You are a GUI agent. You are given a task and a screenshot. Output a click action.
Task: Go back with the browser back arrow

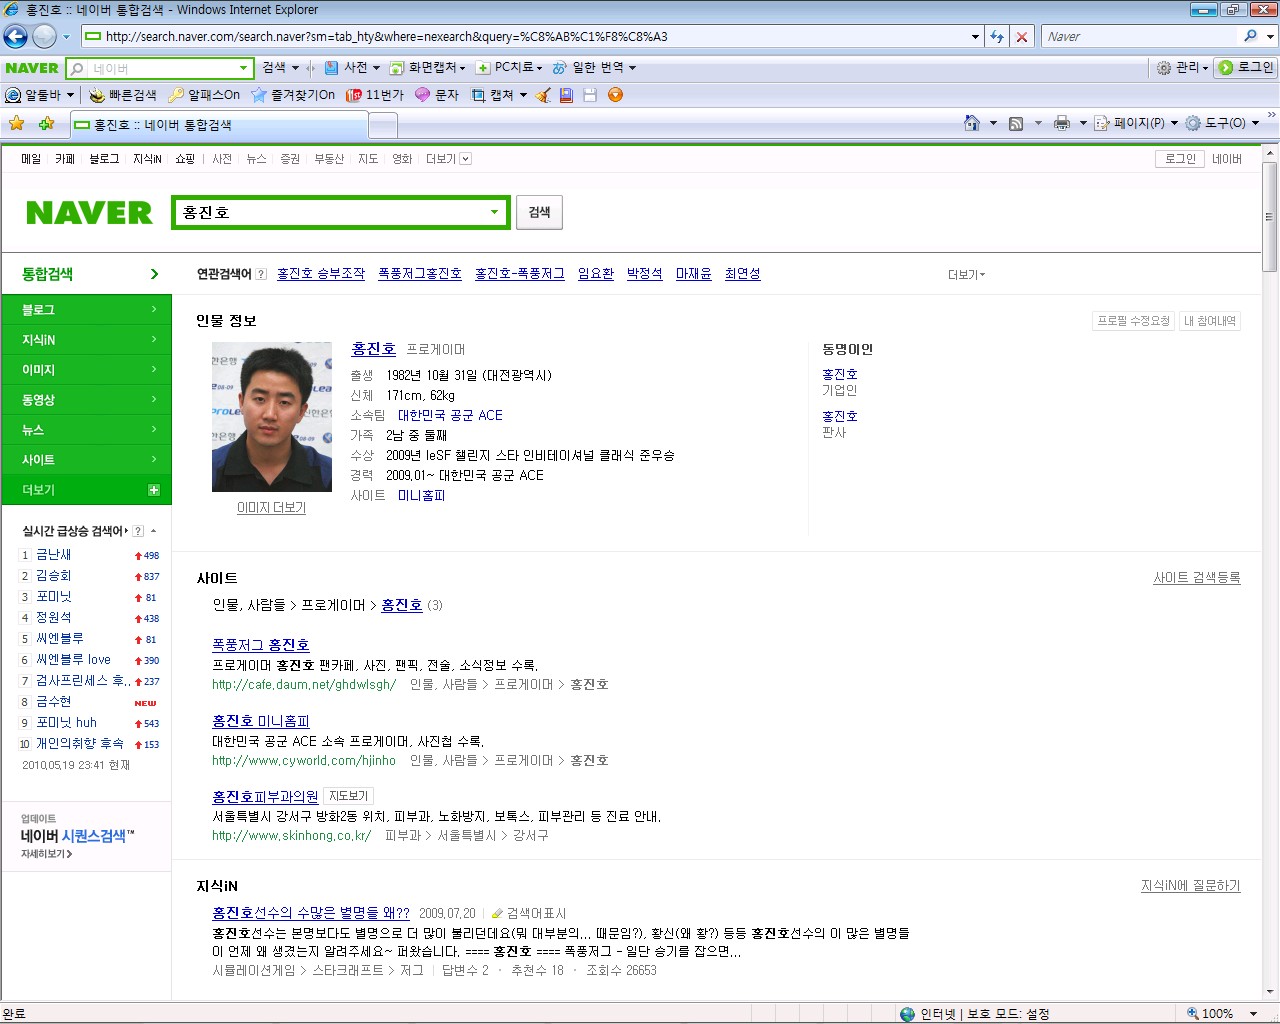pyautogui.click(x=15, y=37)
